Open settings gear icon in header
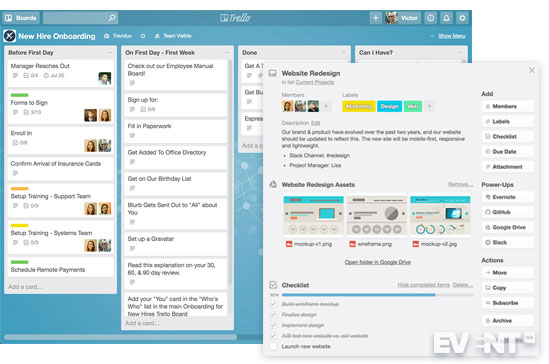Viewport: 549px width, 364px height. click(x=462, y=18)
